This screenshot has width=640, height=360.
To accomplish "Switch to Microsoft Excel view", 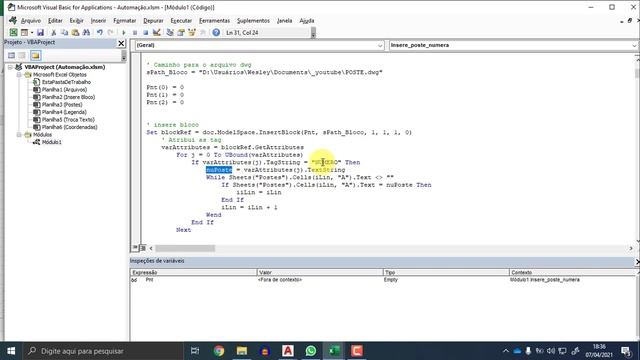I will coord(13,32).
